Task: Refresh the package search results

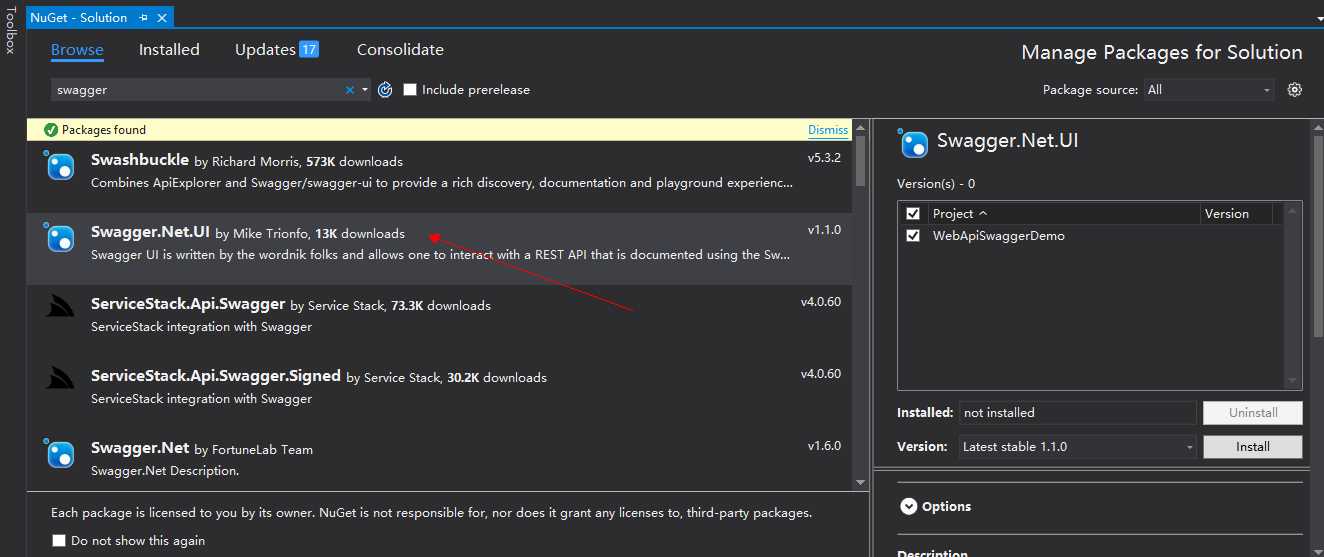Action: (385, 90)
